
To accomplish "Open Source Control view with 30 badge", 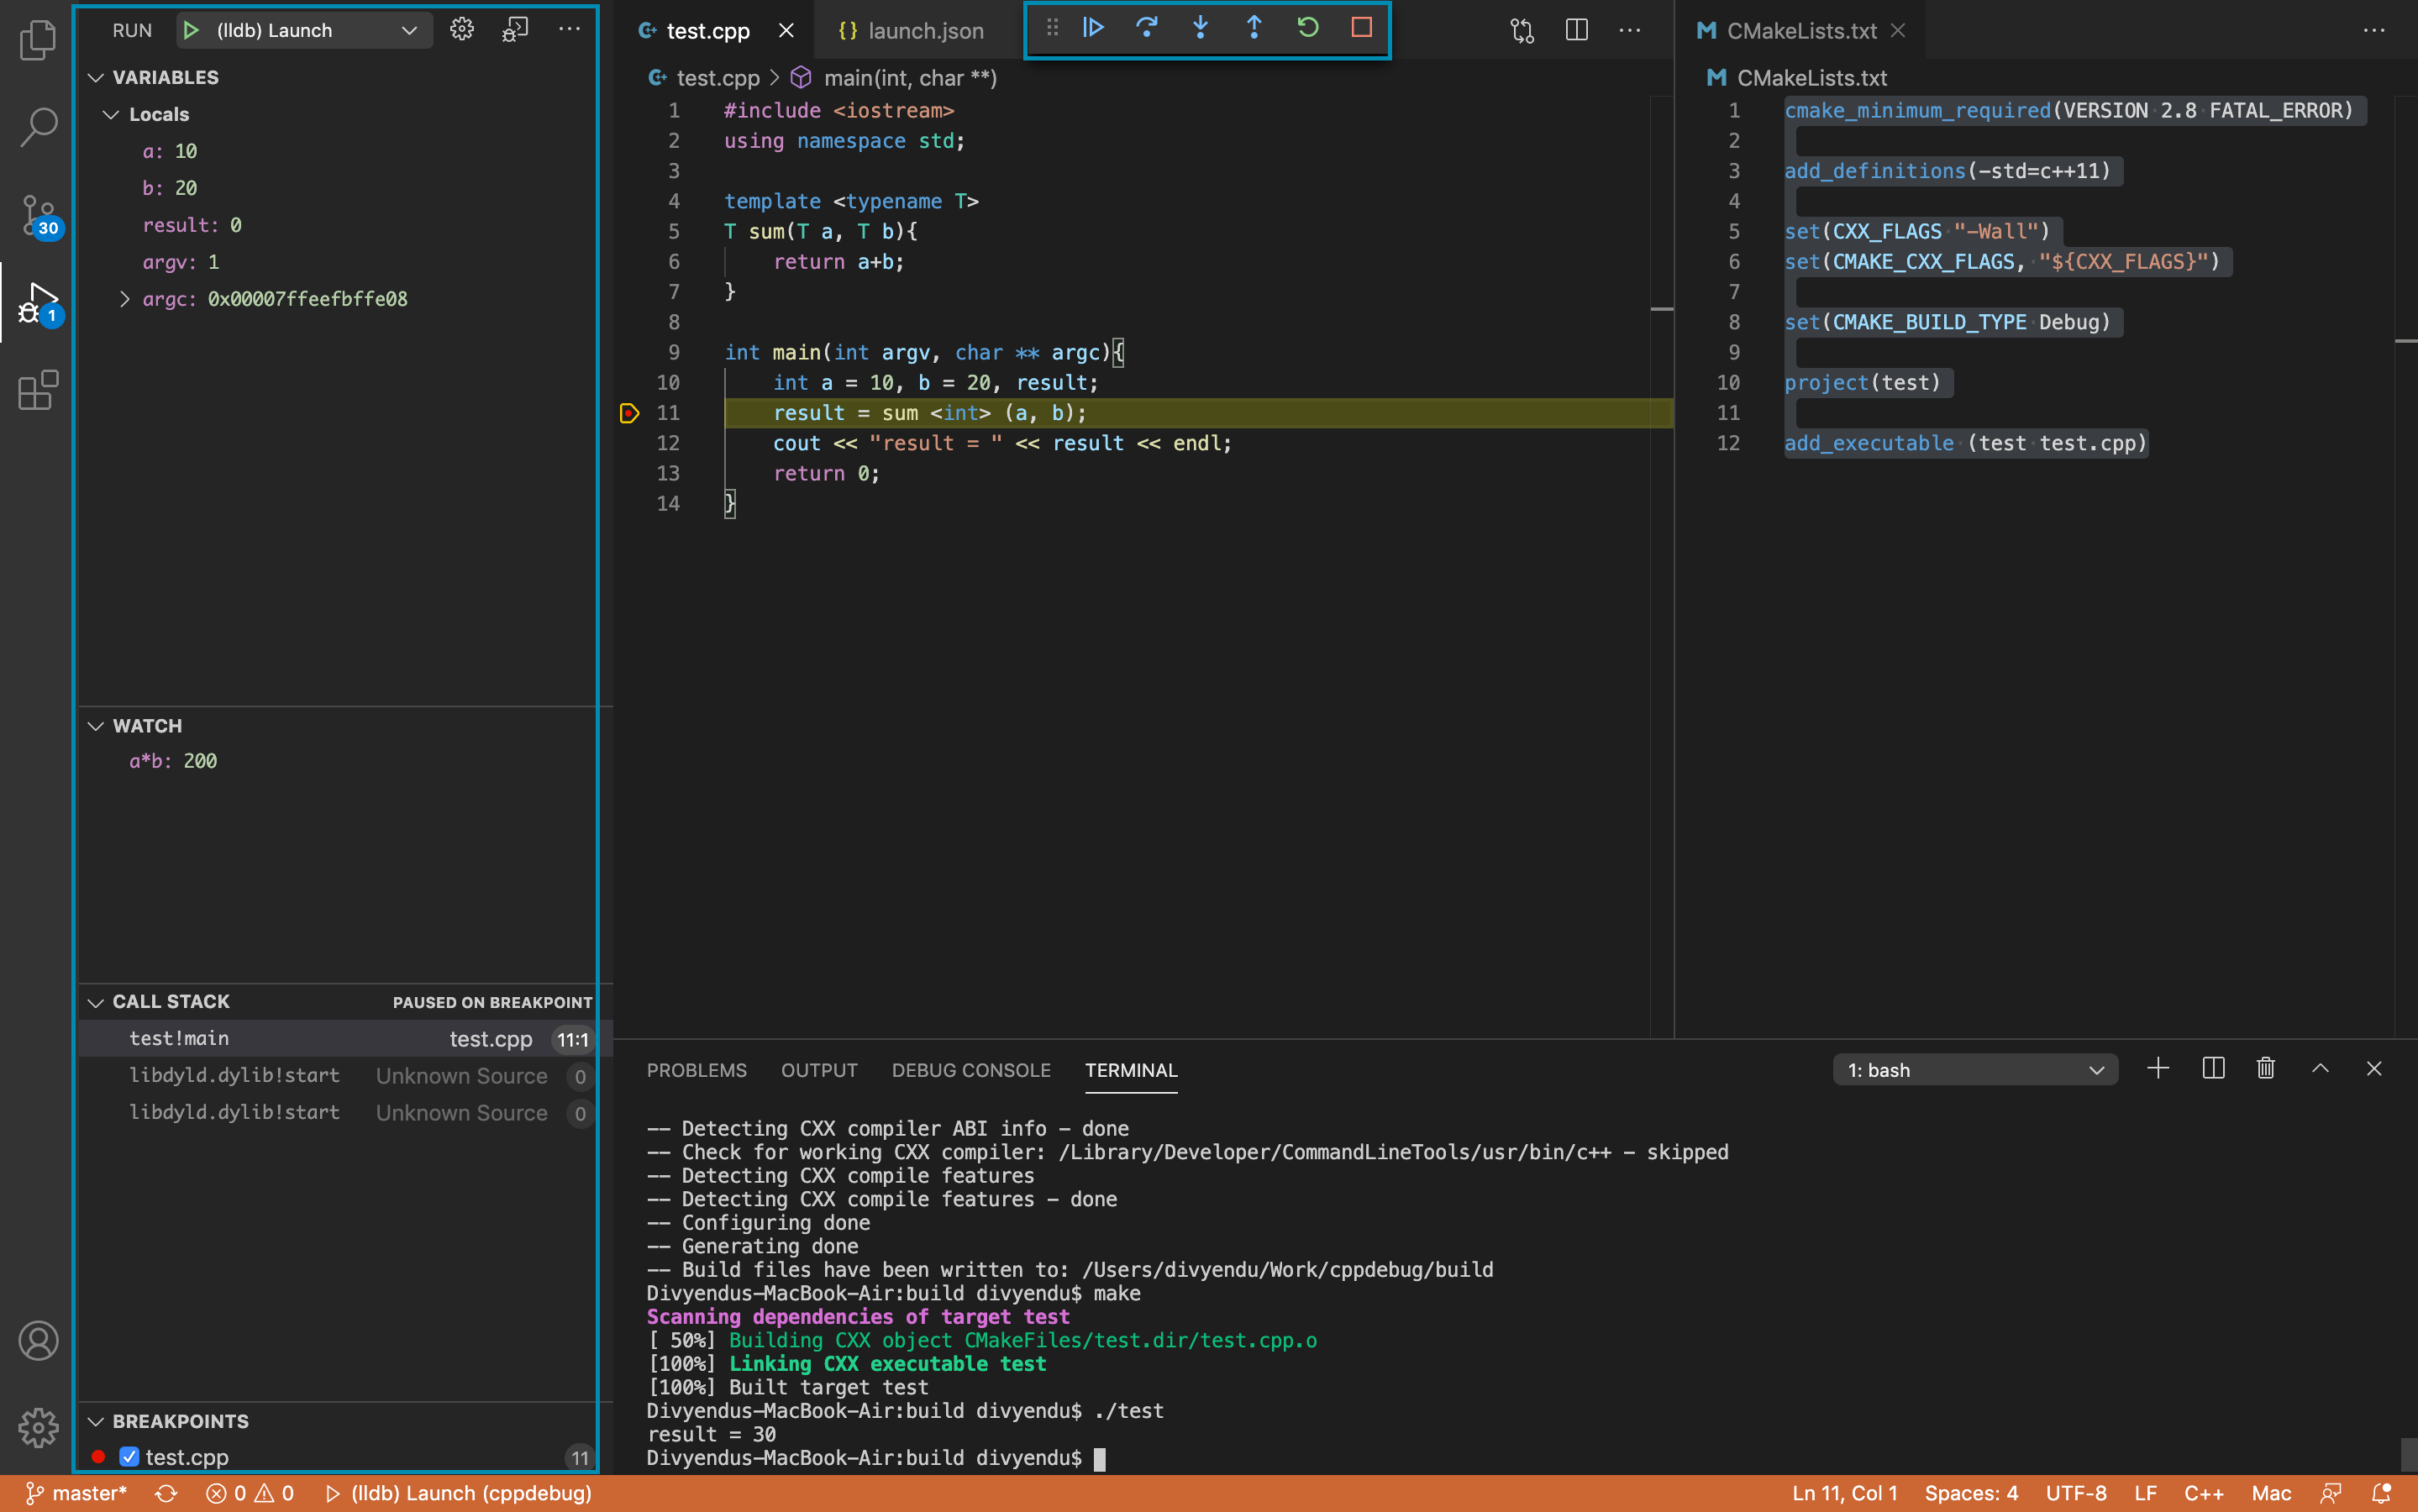I will coord(38,214).
